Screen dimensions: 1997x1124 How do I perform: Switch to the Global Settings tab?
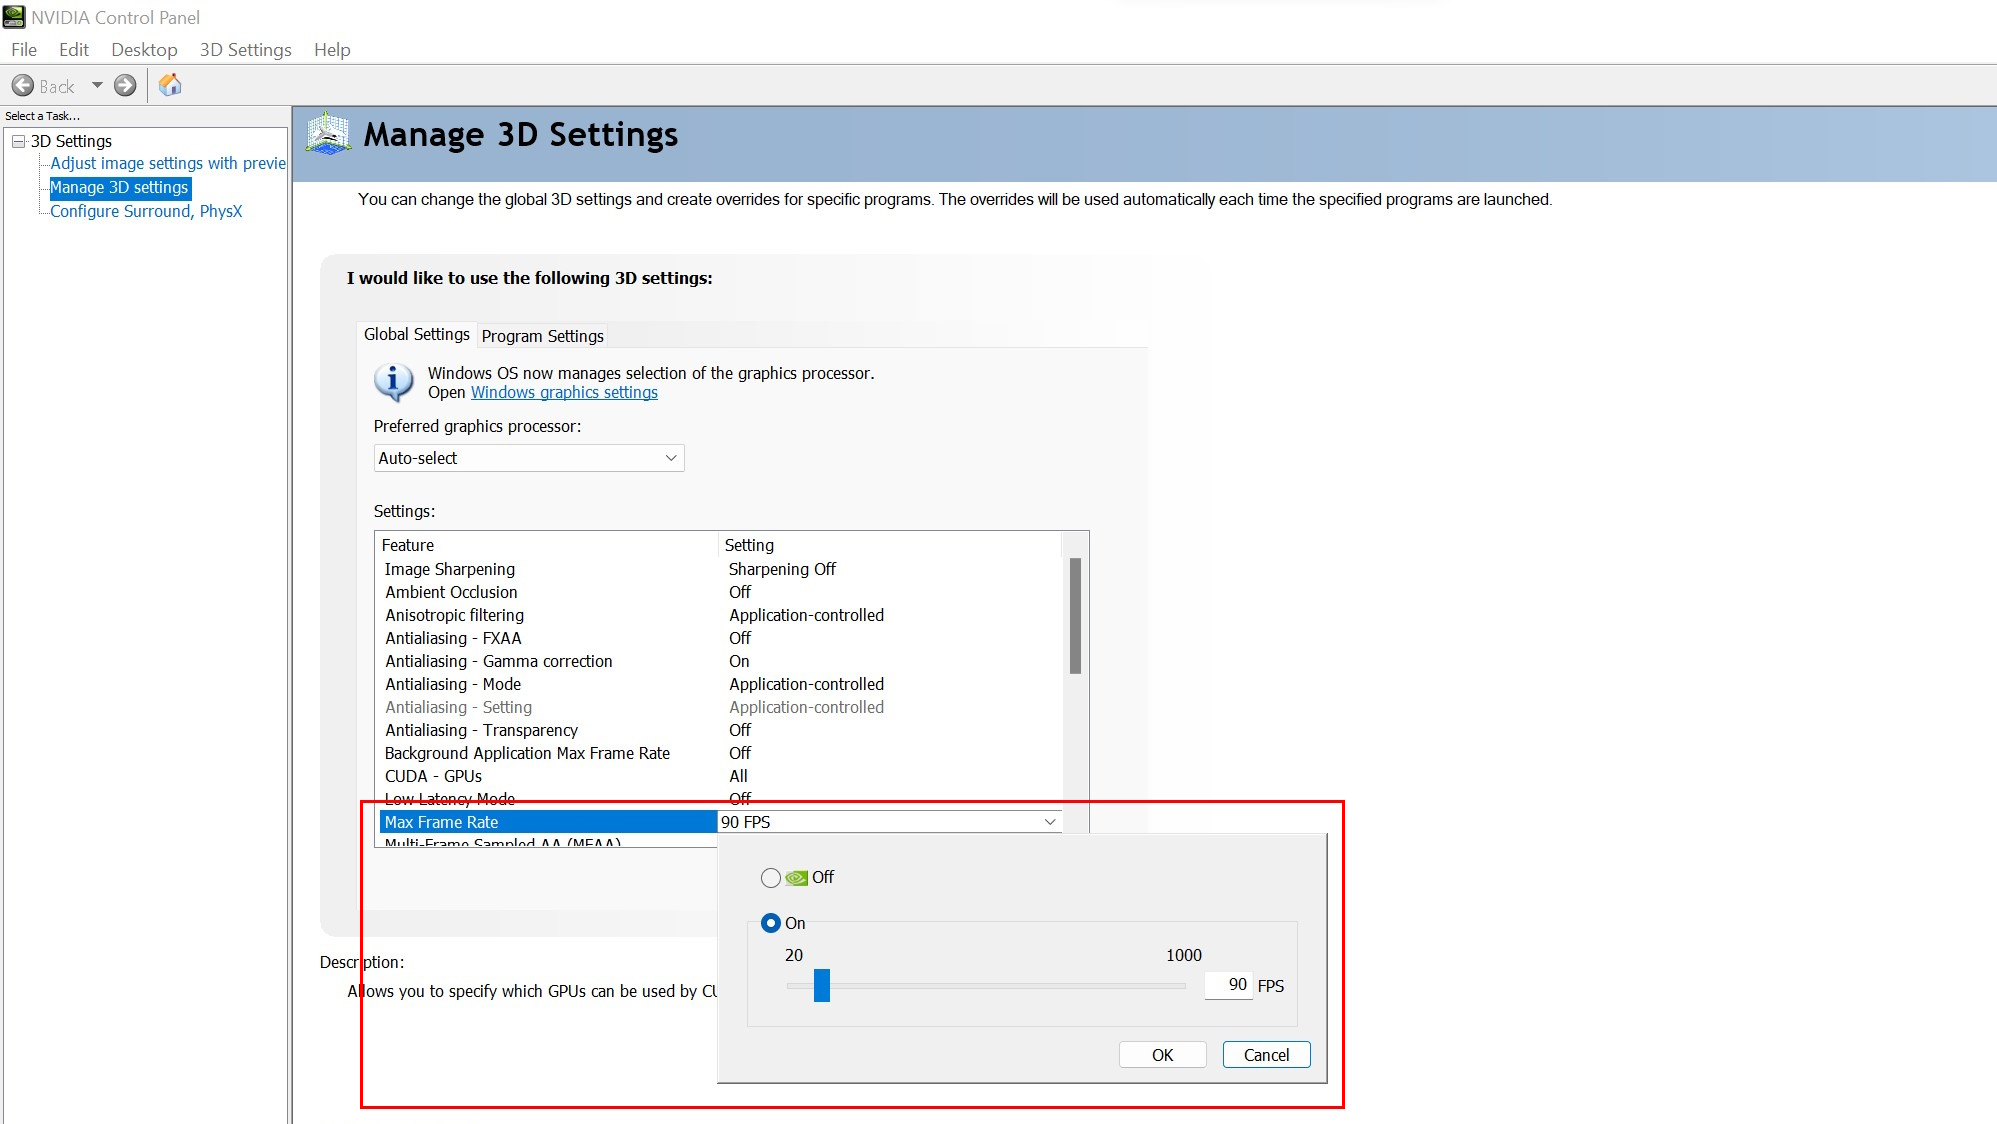(416, 334)
